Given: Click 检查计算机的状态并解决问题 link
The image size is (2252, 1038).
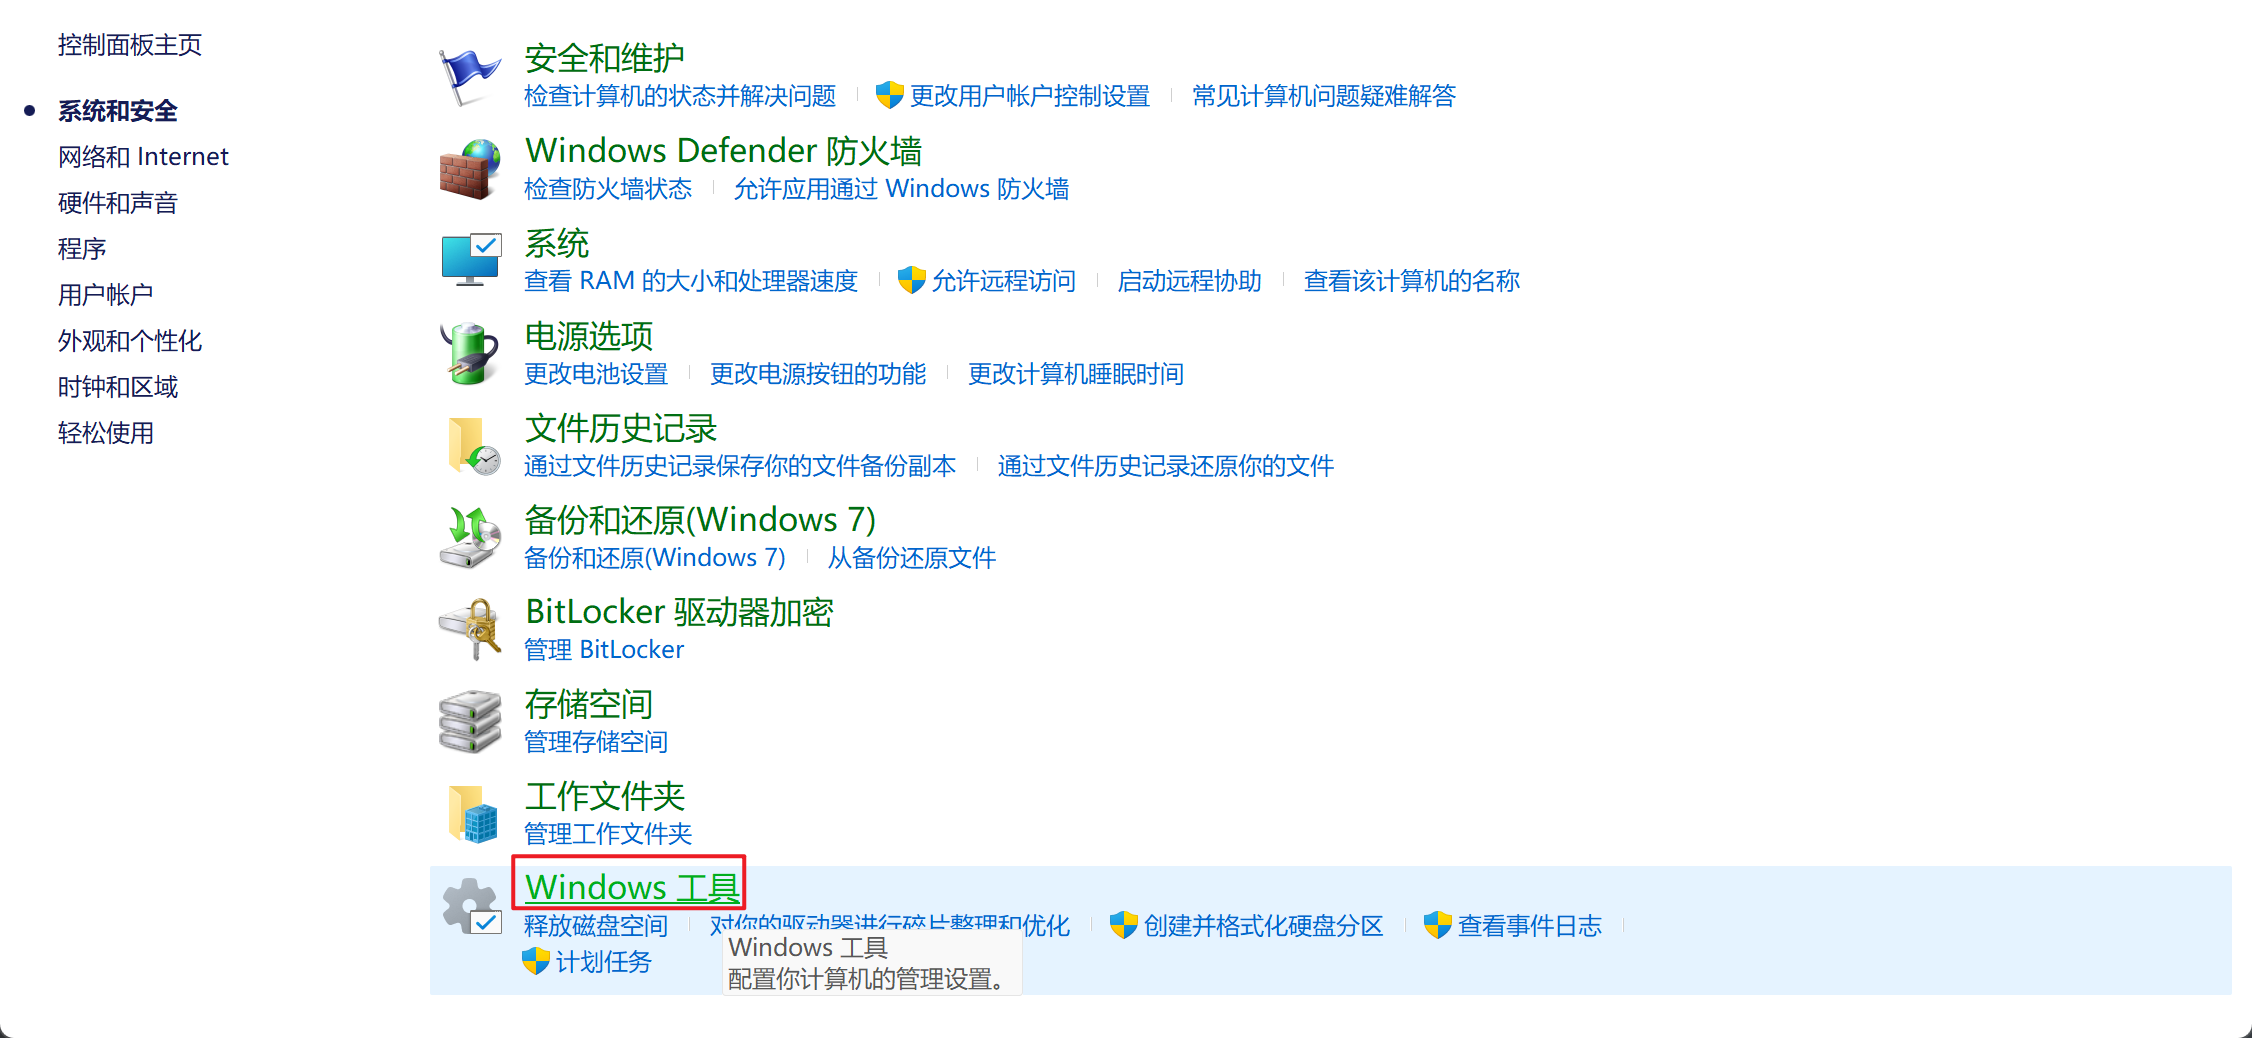Looking at the screenshot, I should [680, 96].
